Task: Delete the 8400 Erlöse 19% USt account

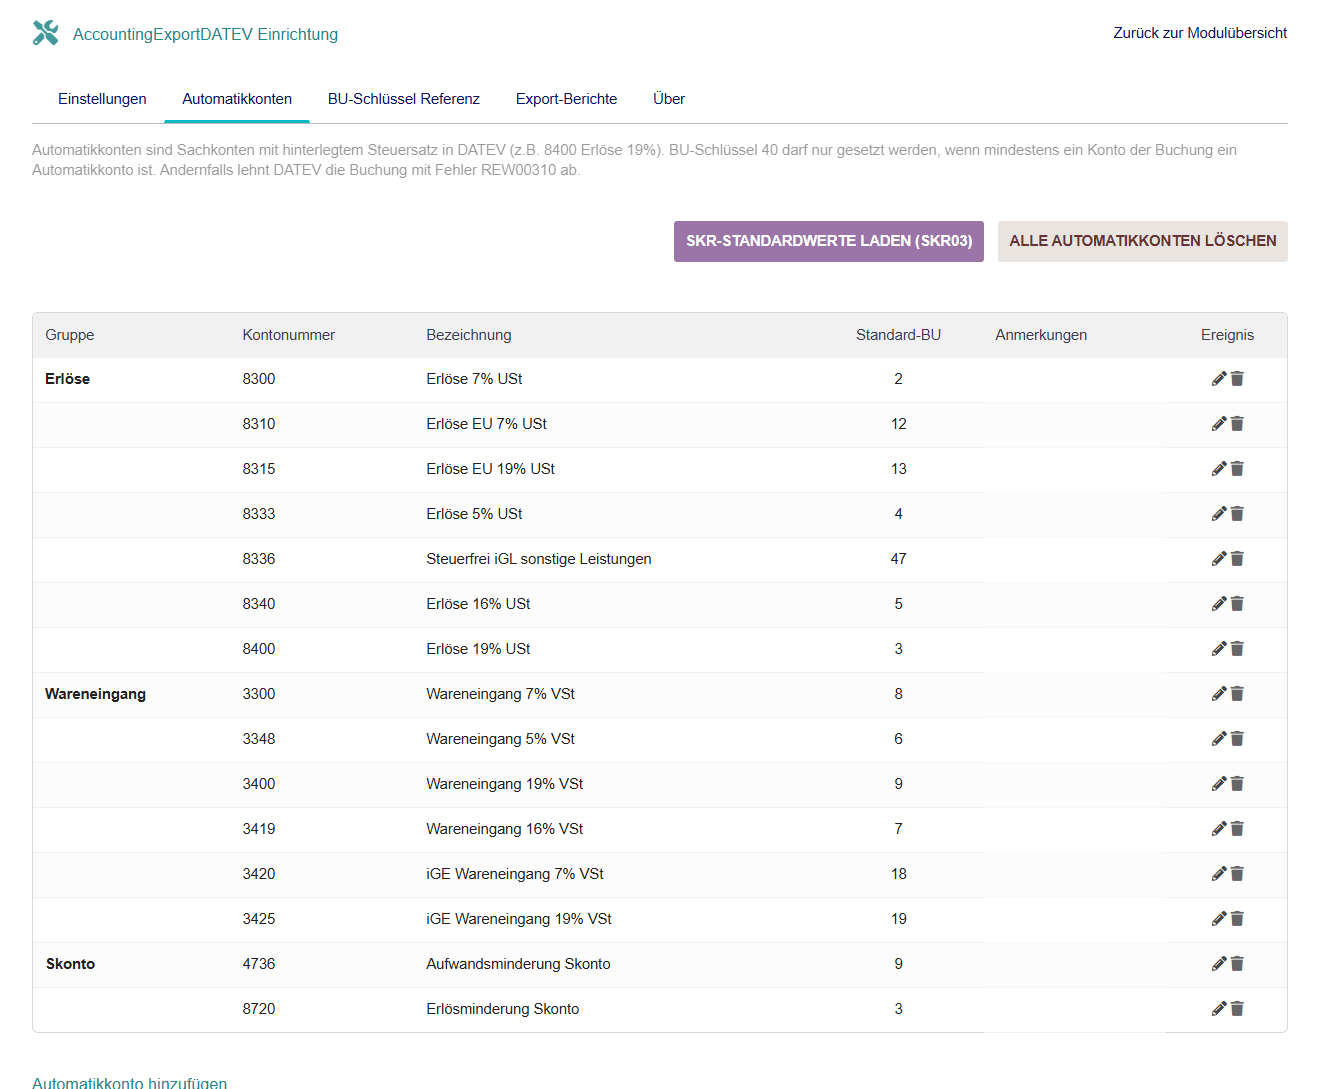Action: [x=1237, y=649]
